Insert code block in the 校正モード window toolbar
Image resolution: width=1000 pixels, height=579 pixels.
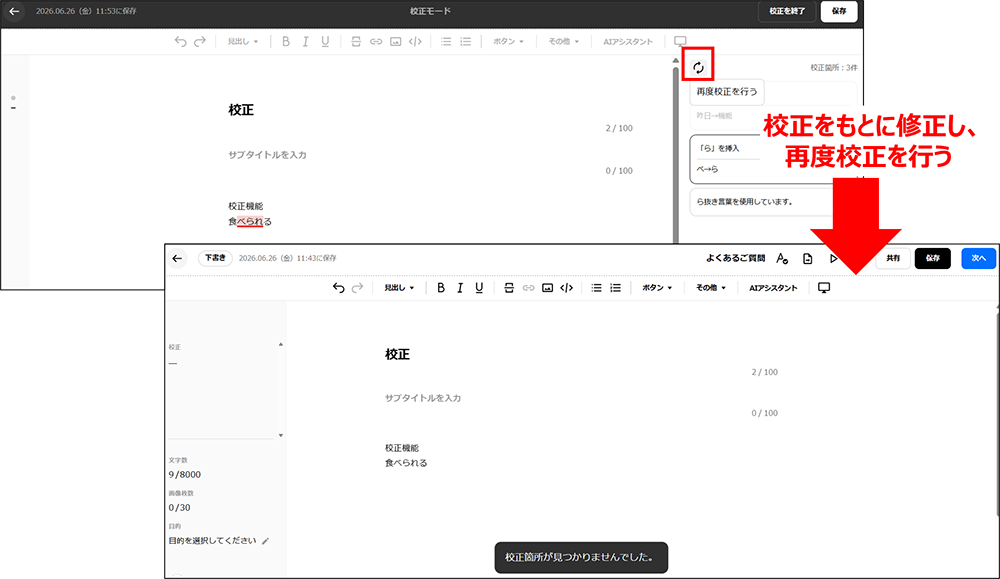tap(415, 41)
